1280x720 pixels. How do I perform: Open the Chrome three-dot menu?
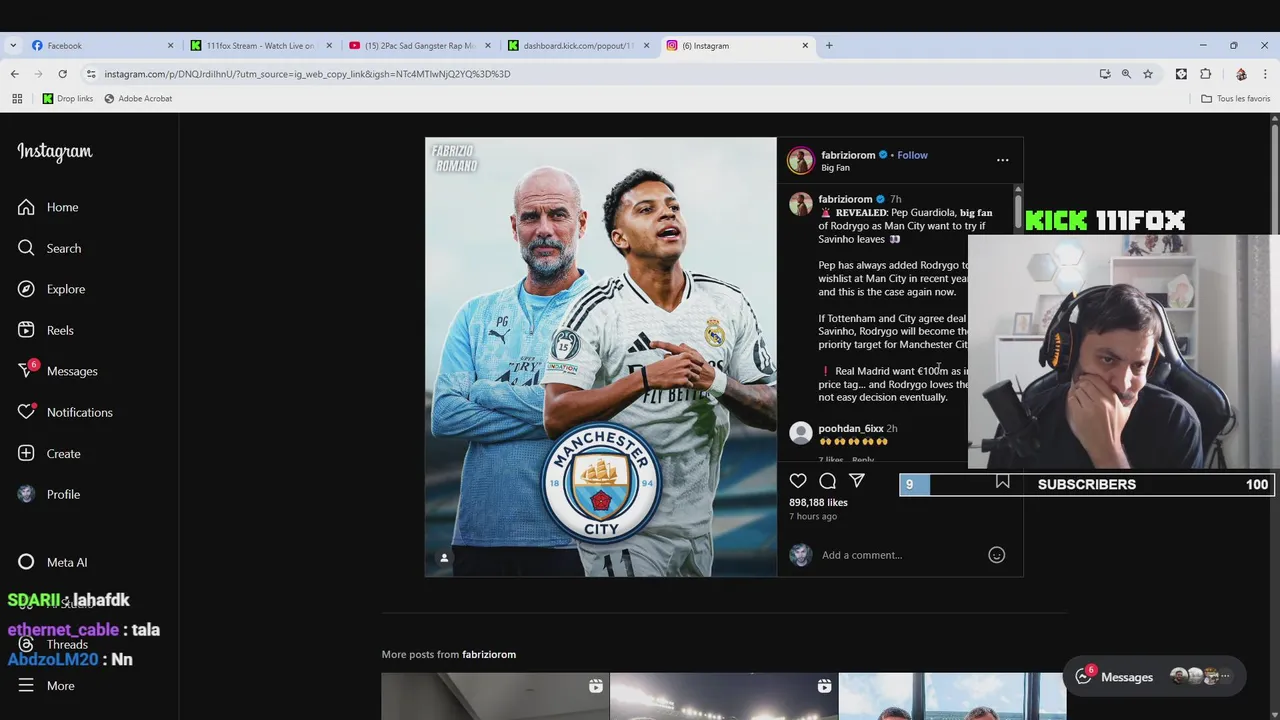[1265, 74]
